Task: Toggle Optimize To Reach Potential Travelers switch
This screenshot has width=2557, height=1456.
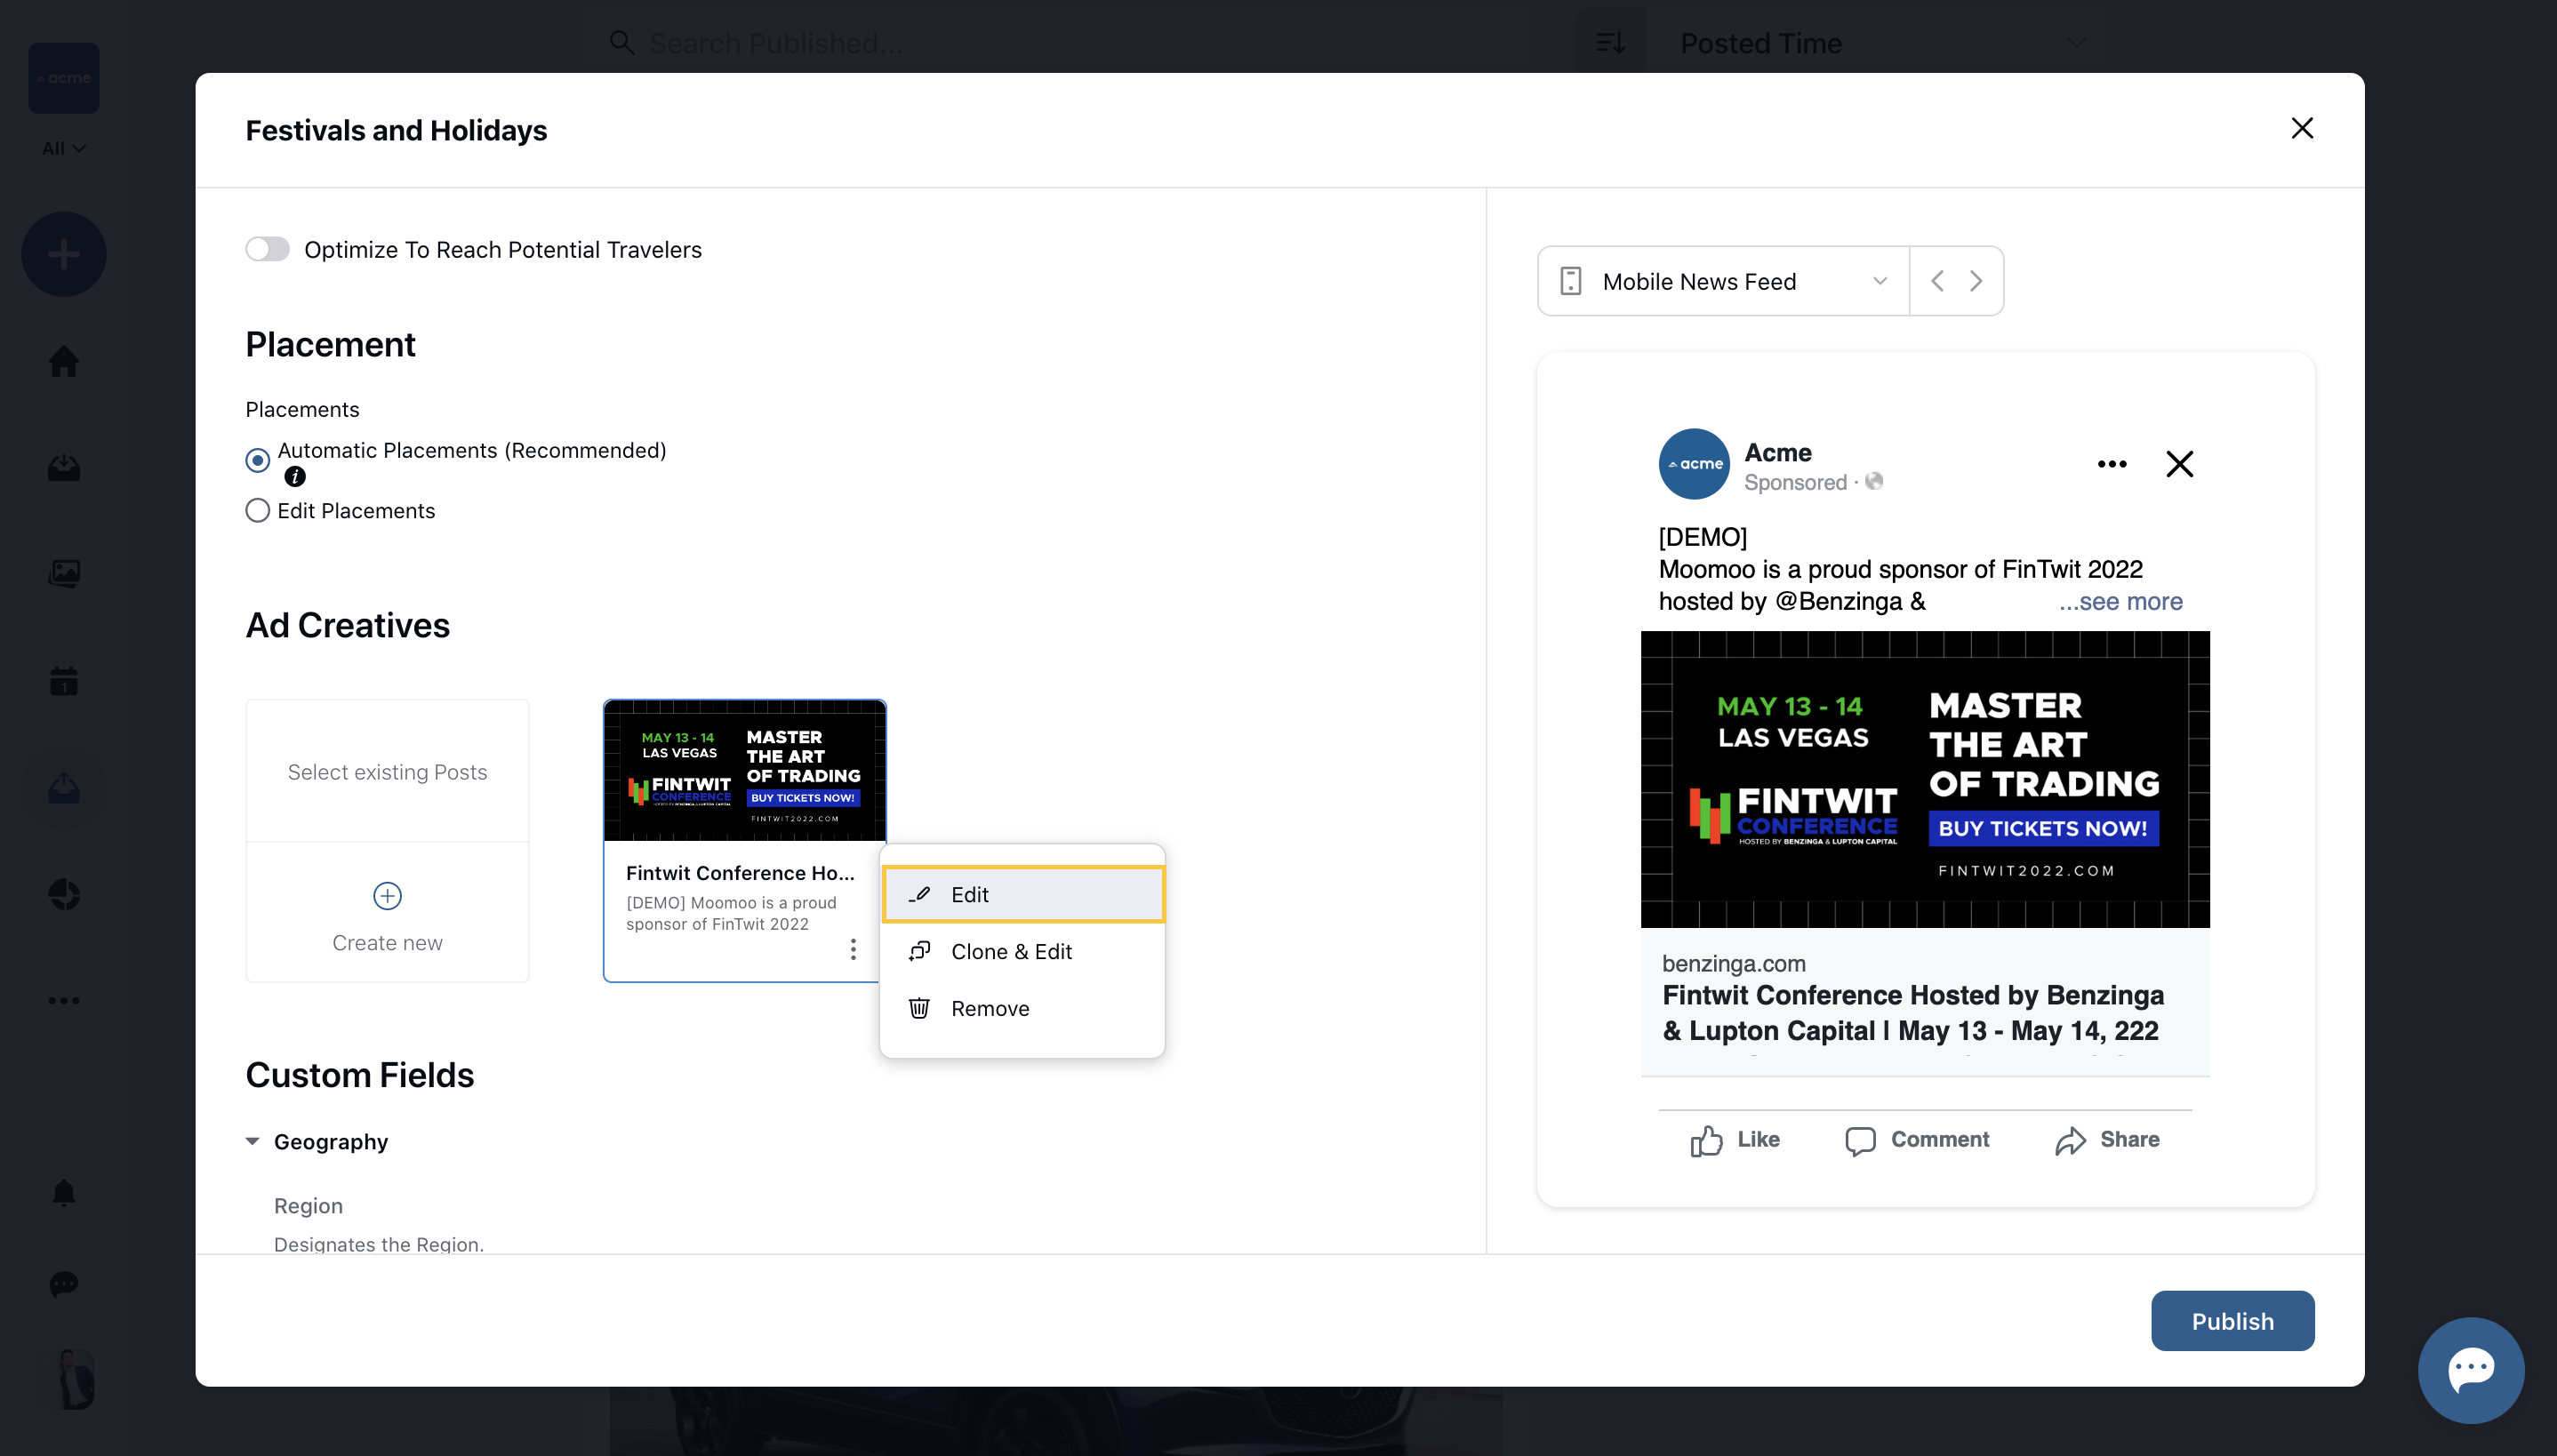Action: click(267, 250)
